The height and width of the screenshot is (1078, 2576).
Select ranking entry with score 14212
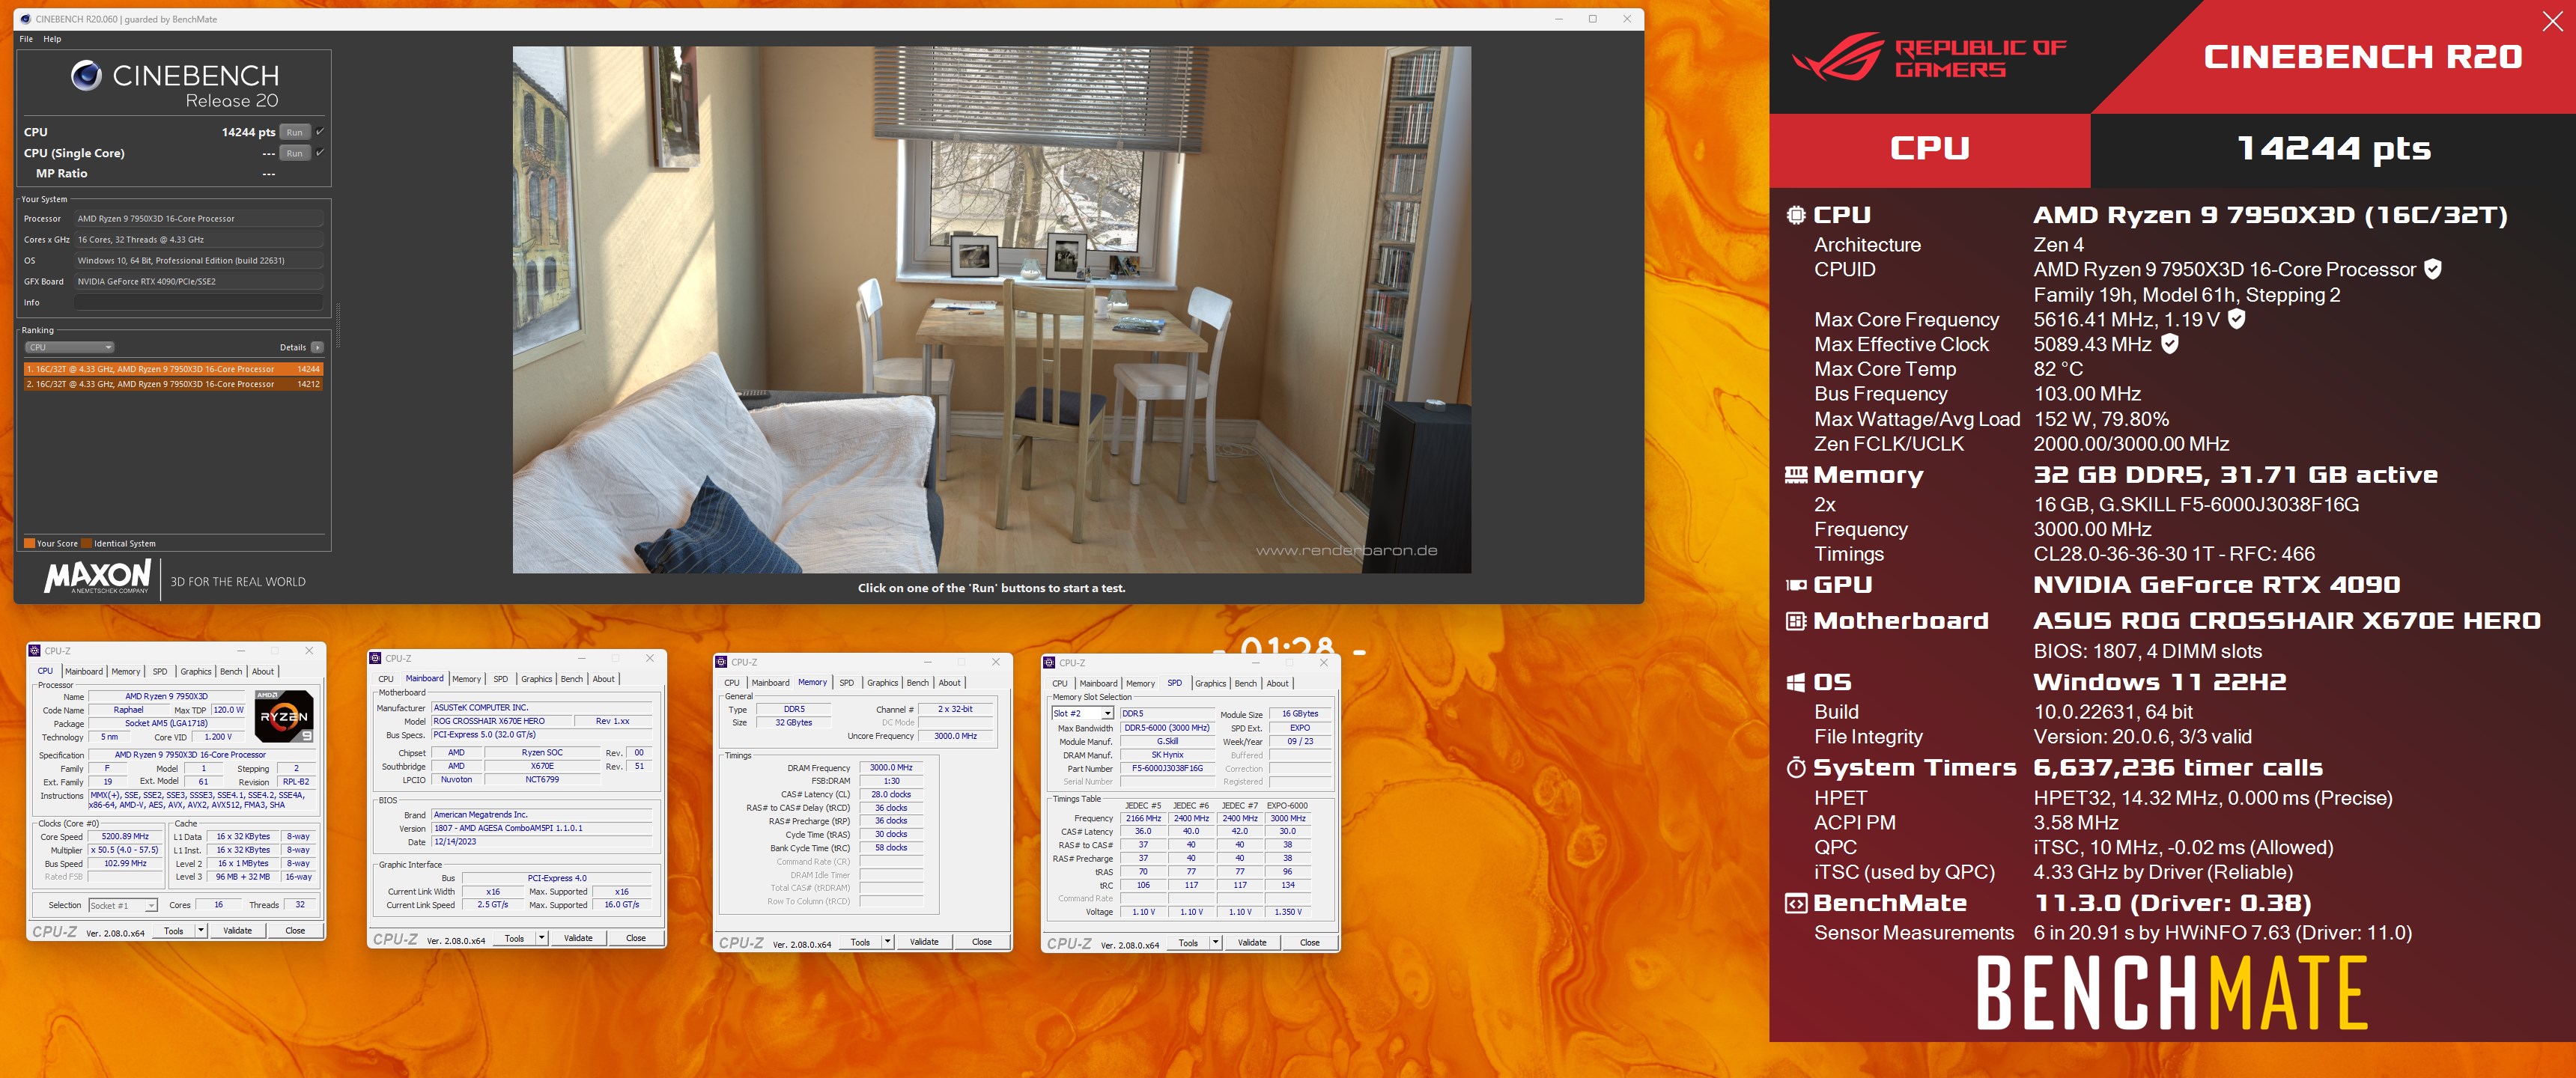click(173, 384)
